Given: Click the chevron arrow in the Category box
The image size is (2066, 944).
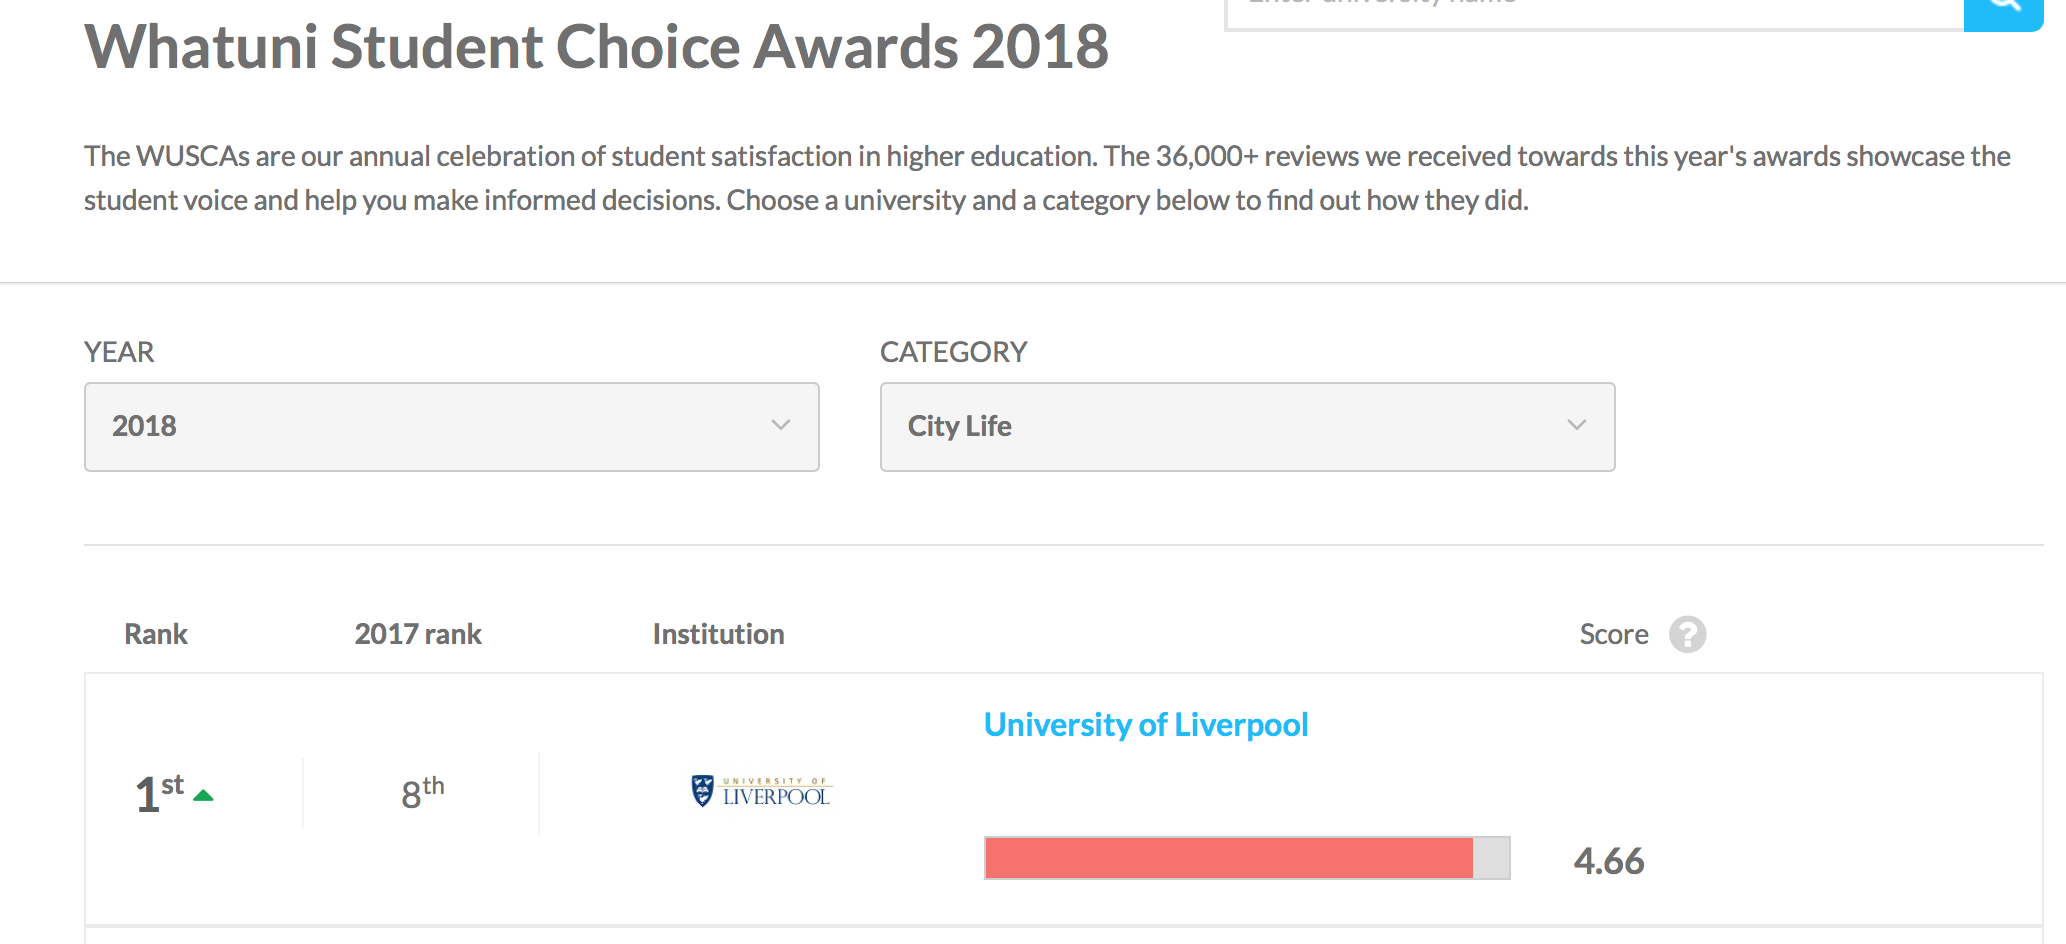Looking at the screenshot, I should coord(1577,425).
